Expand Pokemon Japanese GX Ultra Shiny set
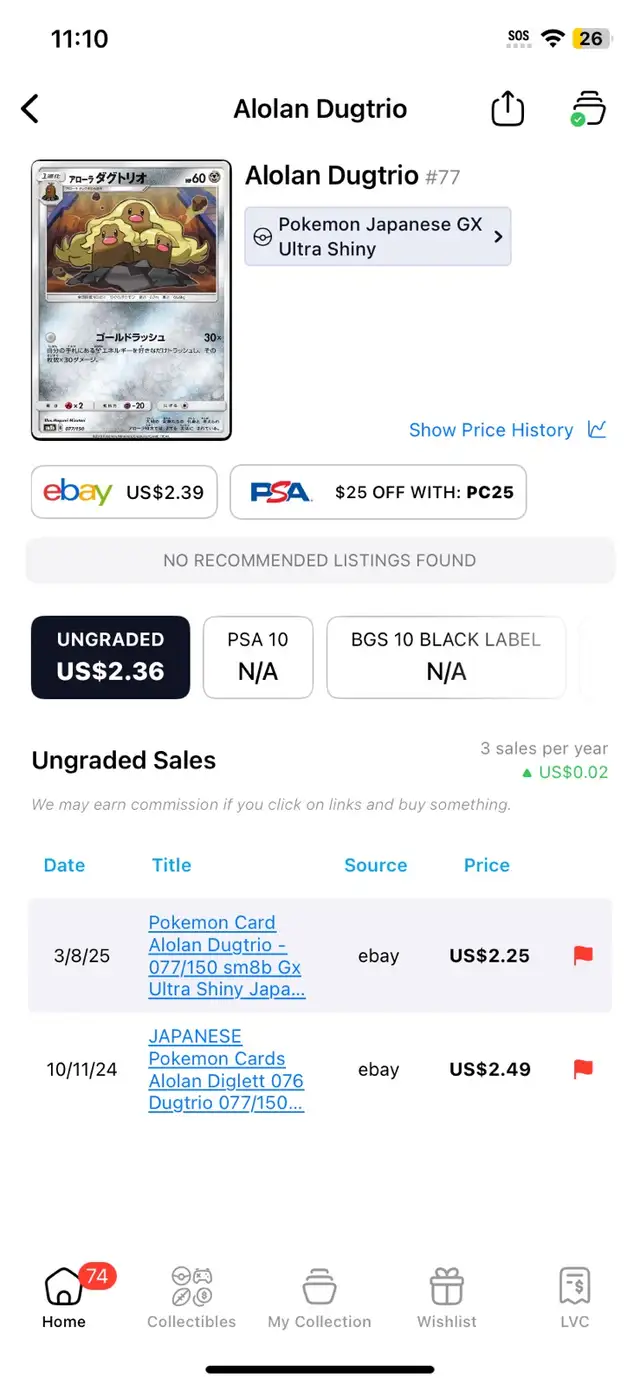Screen dimensions: 640x1386 click(378, 237)
